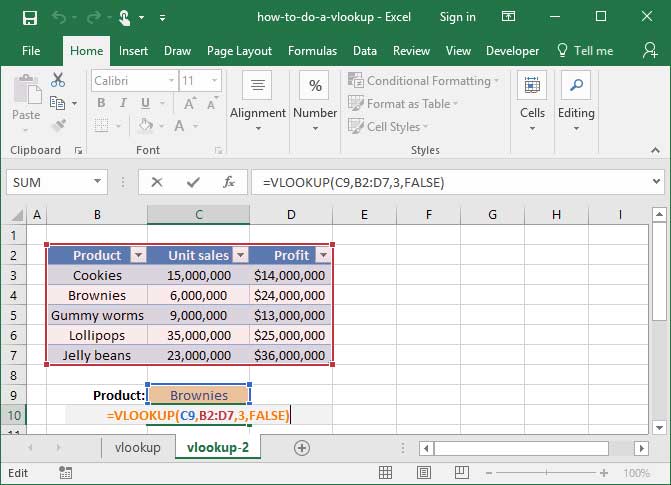Open Conditional Formatting menu

coord(424,80)
